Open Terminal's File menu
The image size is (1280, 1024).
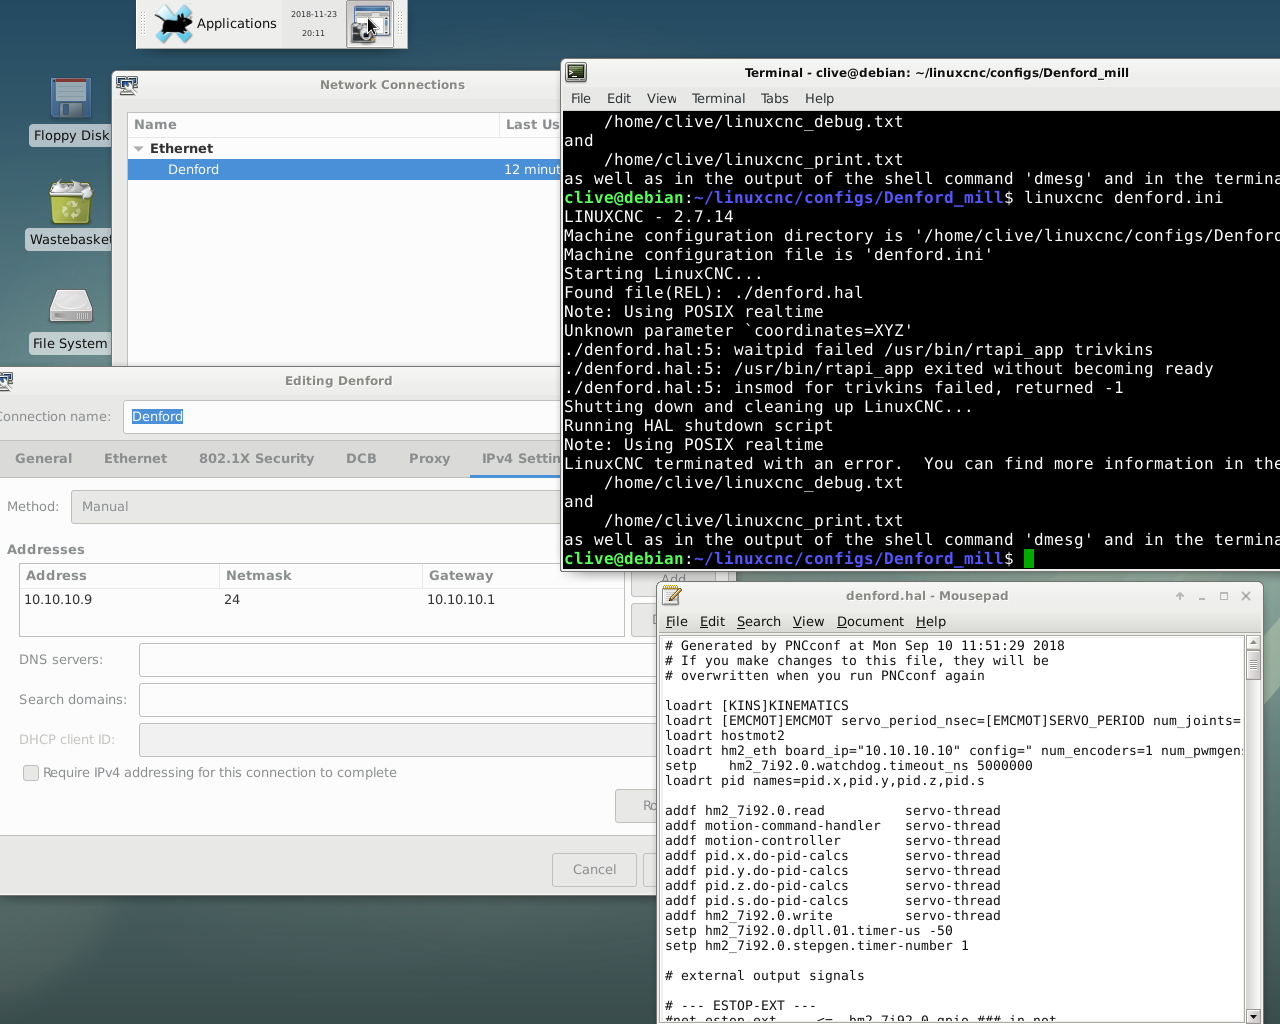tap(581, 98)
